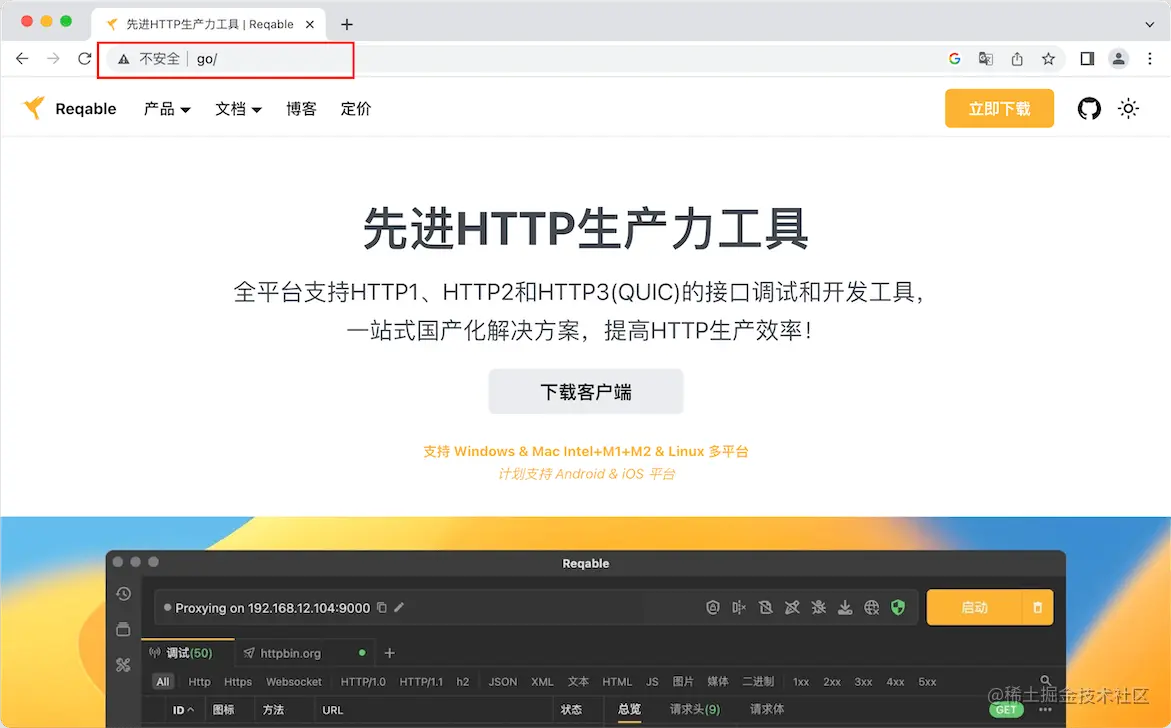
Task: Click the browser profile avatar icon
Action: (1118, 58)
